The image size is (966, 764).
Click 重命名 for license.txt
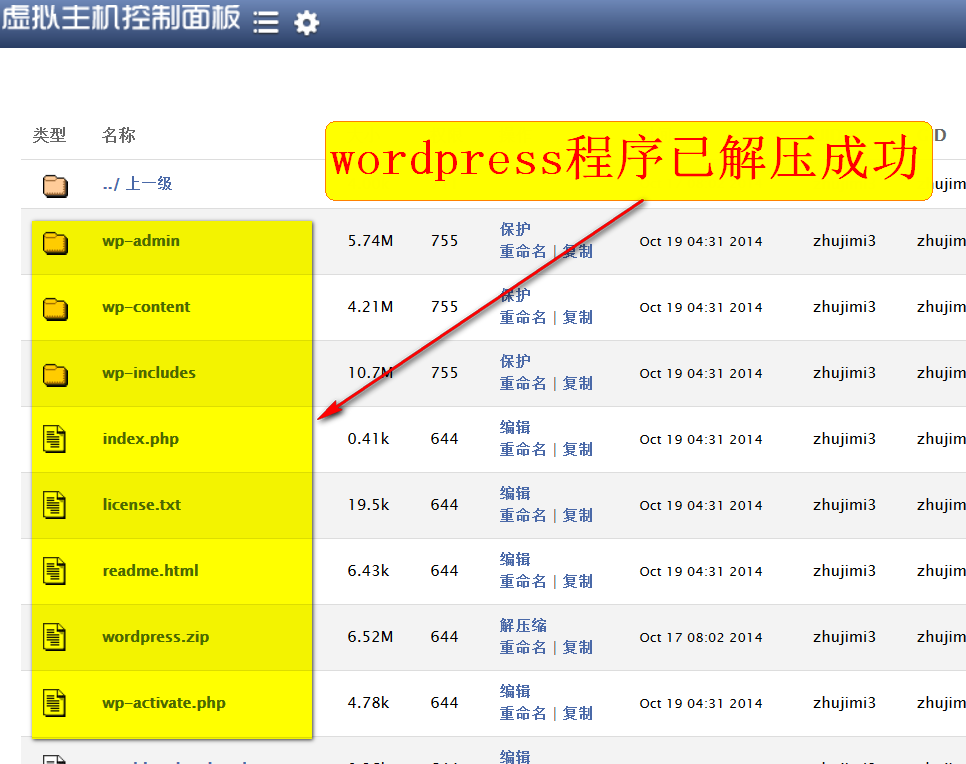pos(522,515)
